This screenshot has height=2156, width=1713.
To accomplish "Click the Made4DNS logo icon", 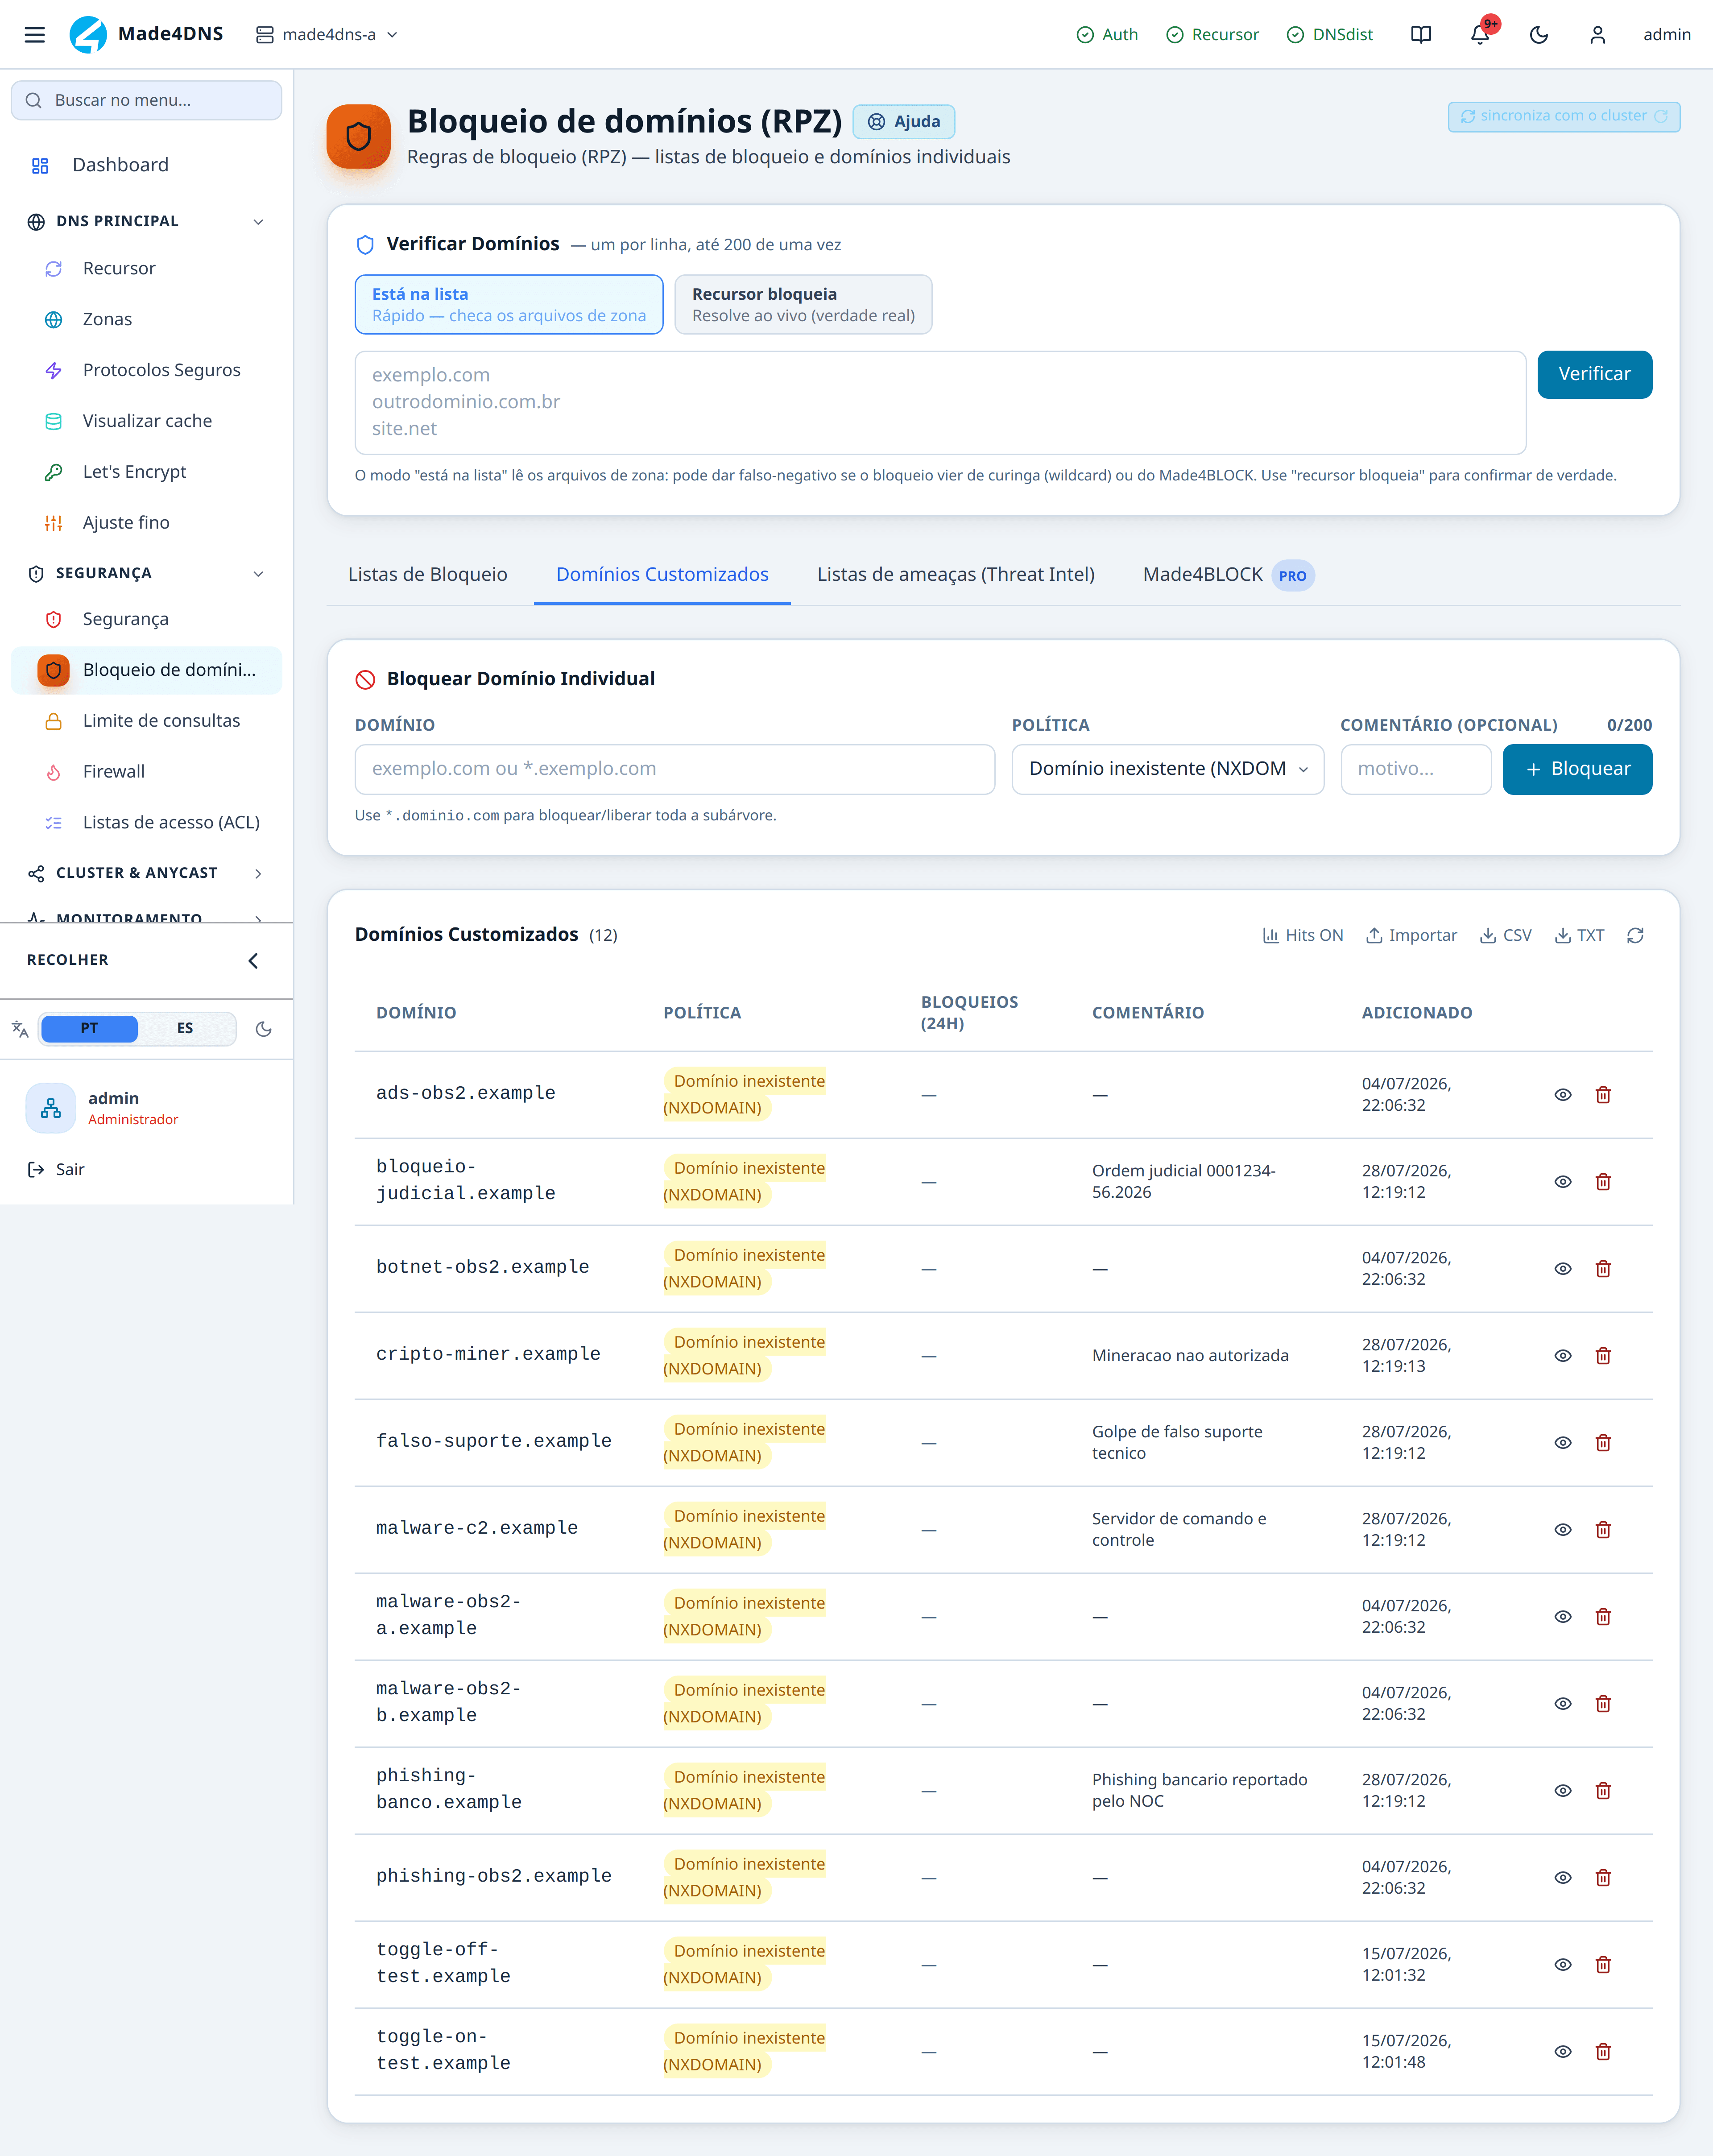I will 88,35.
